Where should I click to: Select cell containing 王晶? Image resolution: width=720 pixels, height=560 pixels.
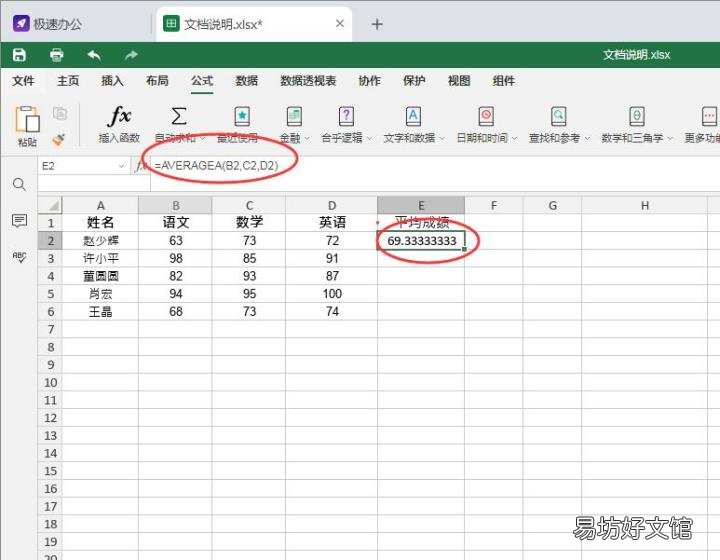(101, 312)
